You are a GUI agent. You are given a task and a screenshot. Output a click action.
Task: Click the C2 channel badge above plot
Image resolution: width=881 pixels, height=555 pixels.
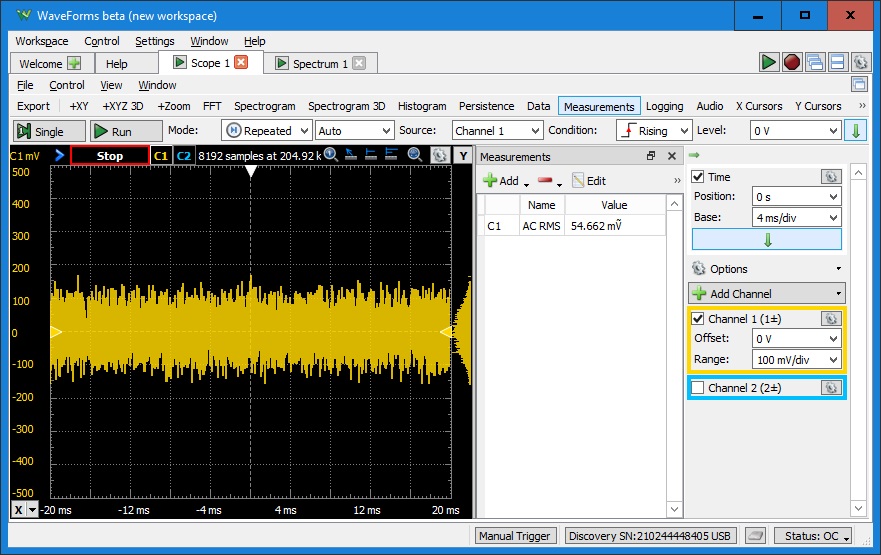(x=184, y=156)
